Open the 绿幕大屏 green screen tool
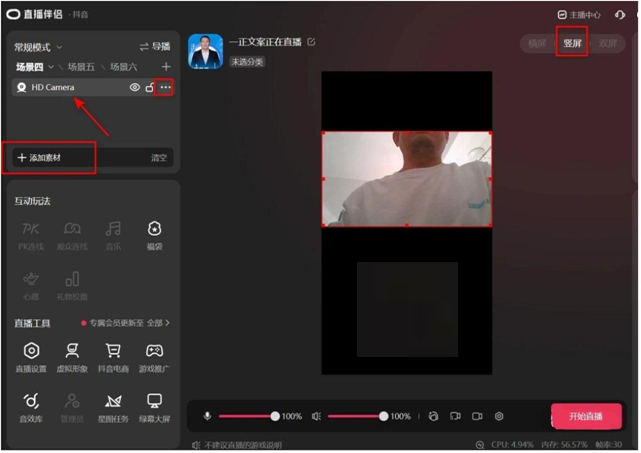Image resolution: width=641 pixels, height=453 pixels. [x=154, y=406]
